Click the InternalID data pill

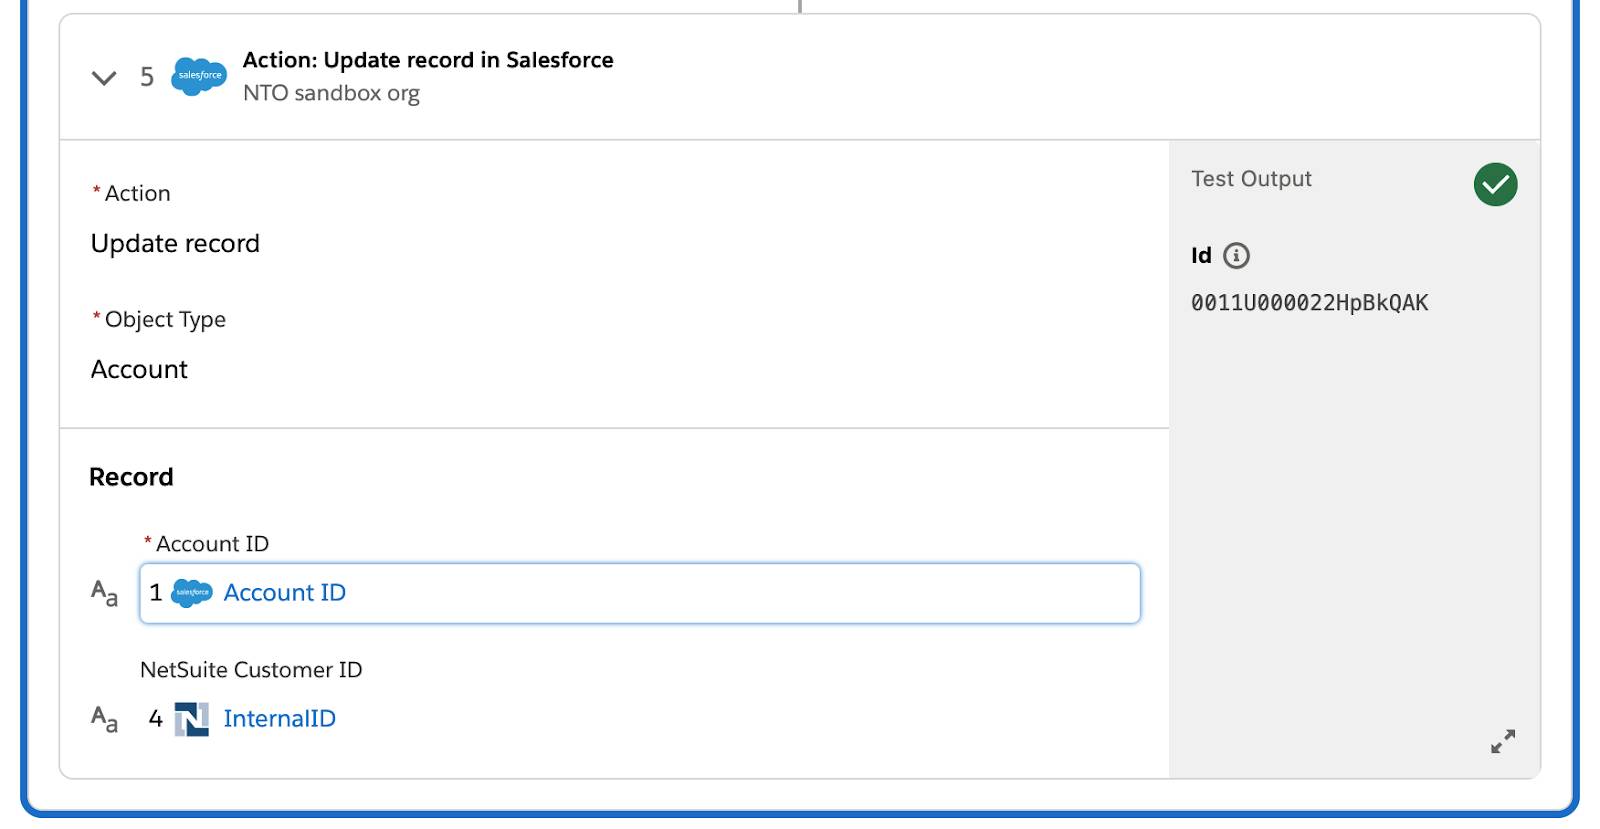tap(279, 719)
